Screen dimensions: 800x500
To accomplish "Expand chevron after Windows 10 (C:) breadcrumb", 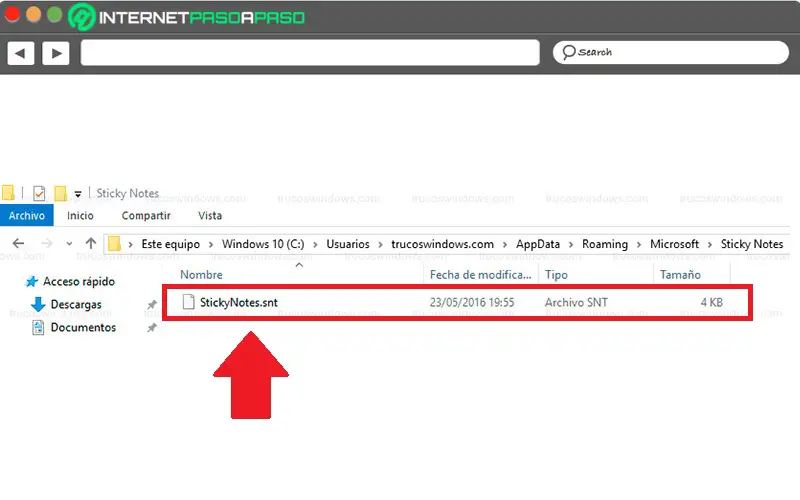I will [315, 245].
